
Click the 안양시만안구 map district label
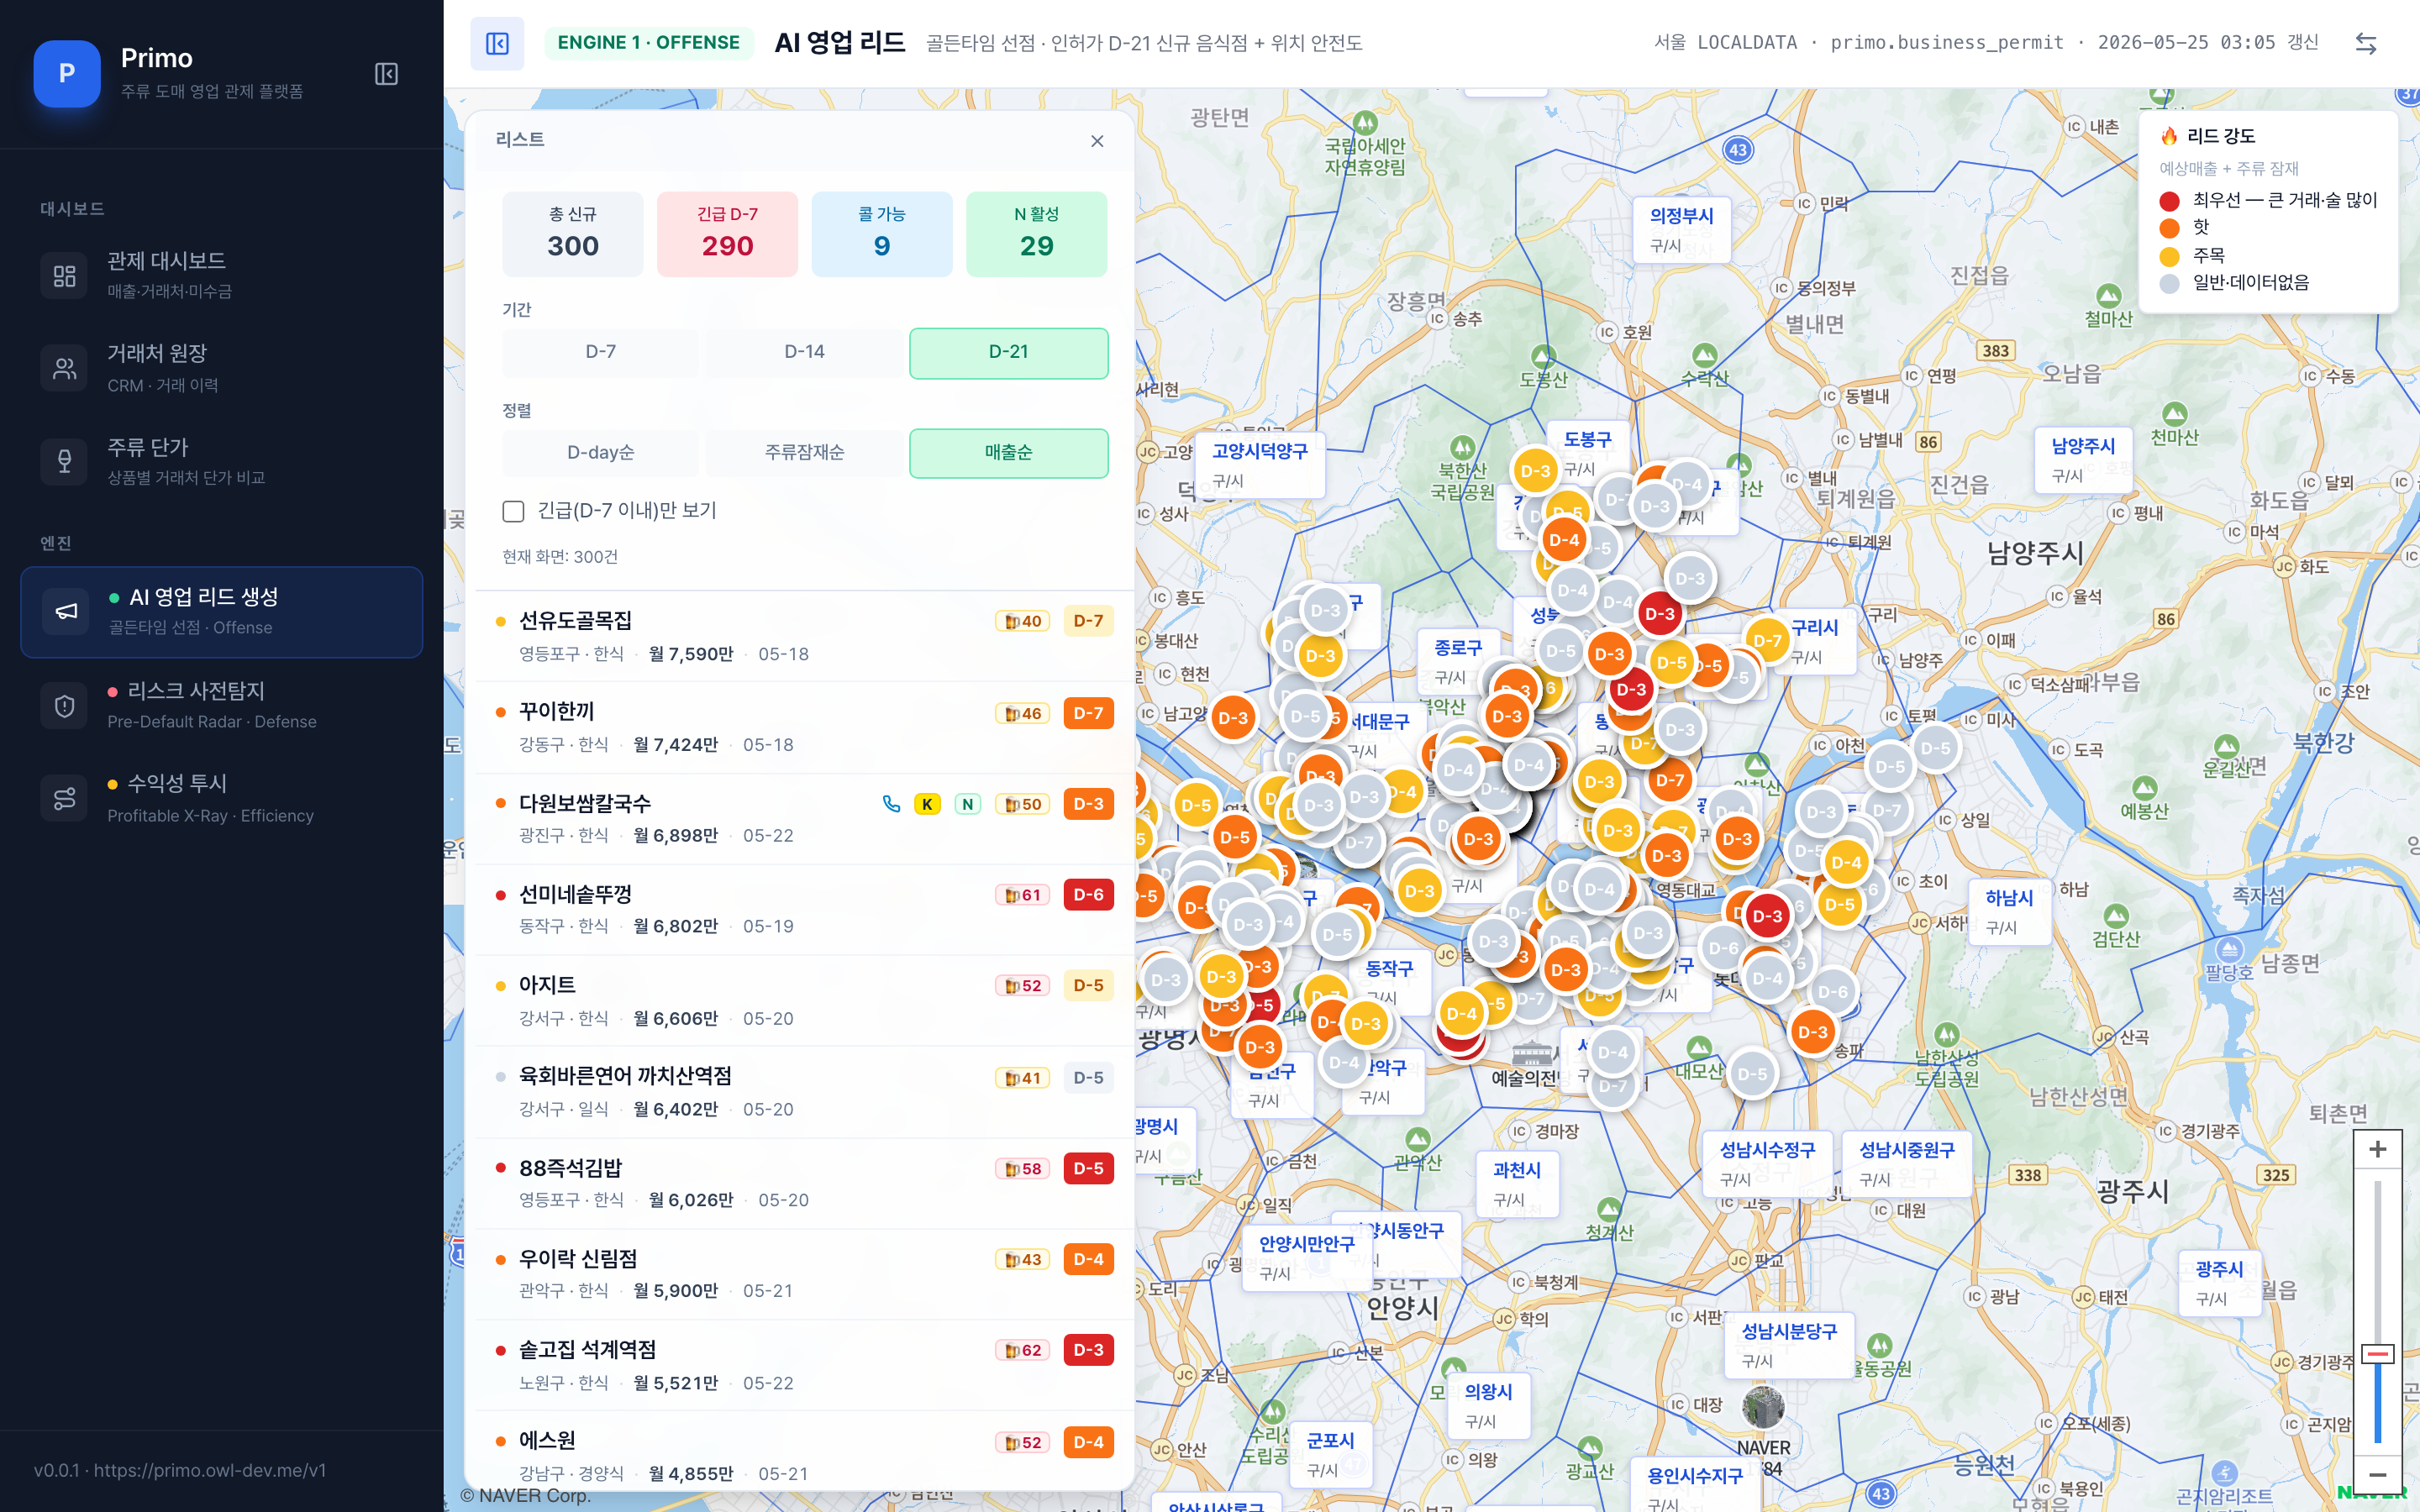point(1306,1258)
